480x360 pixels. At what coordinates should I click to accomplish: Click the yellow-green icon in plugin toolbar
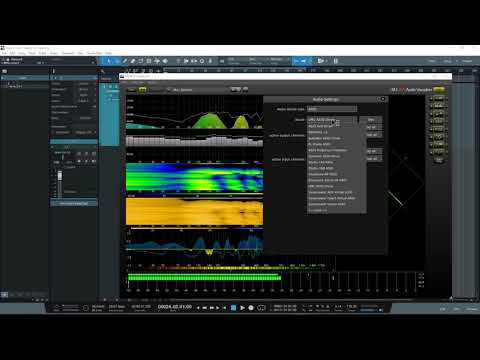142,90
